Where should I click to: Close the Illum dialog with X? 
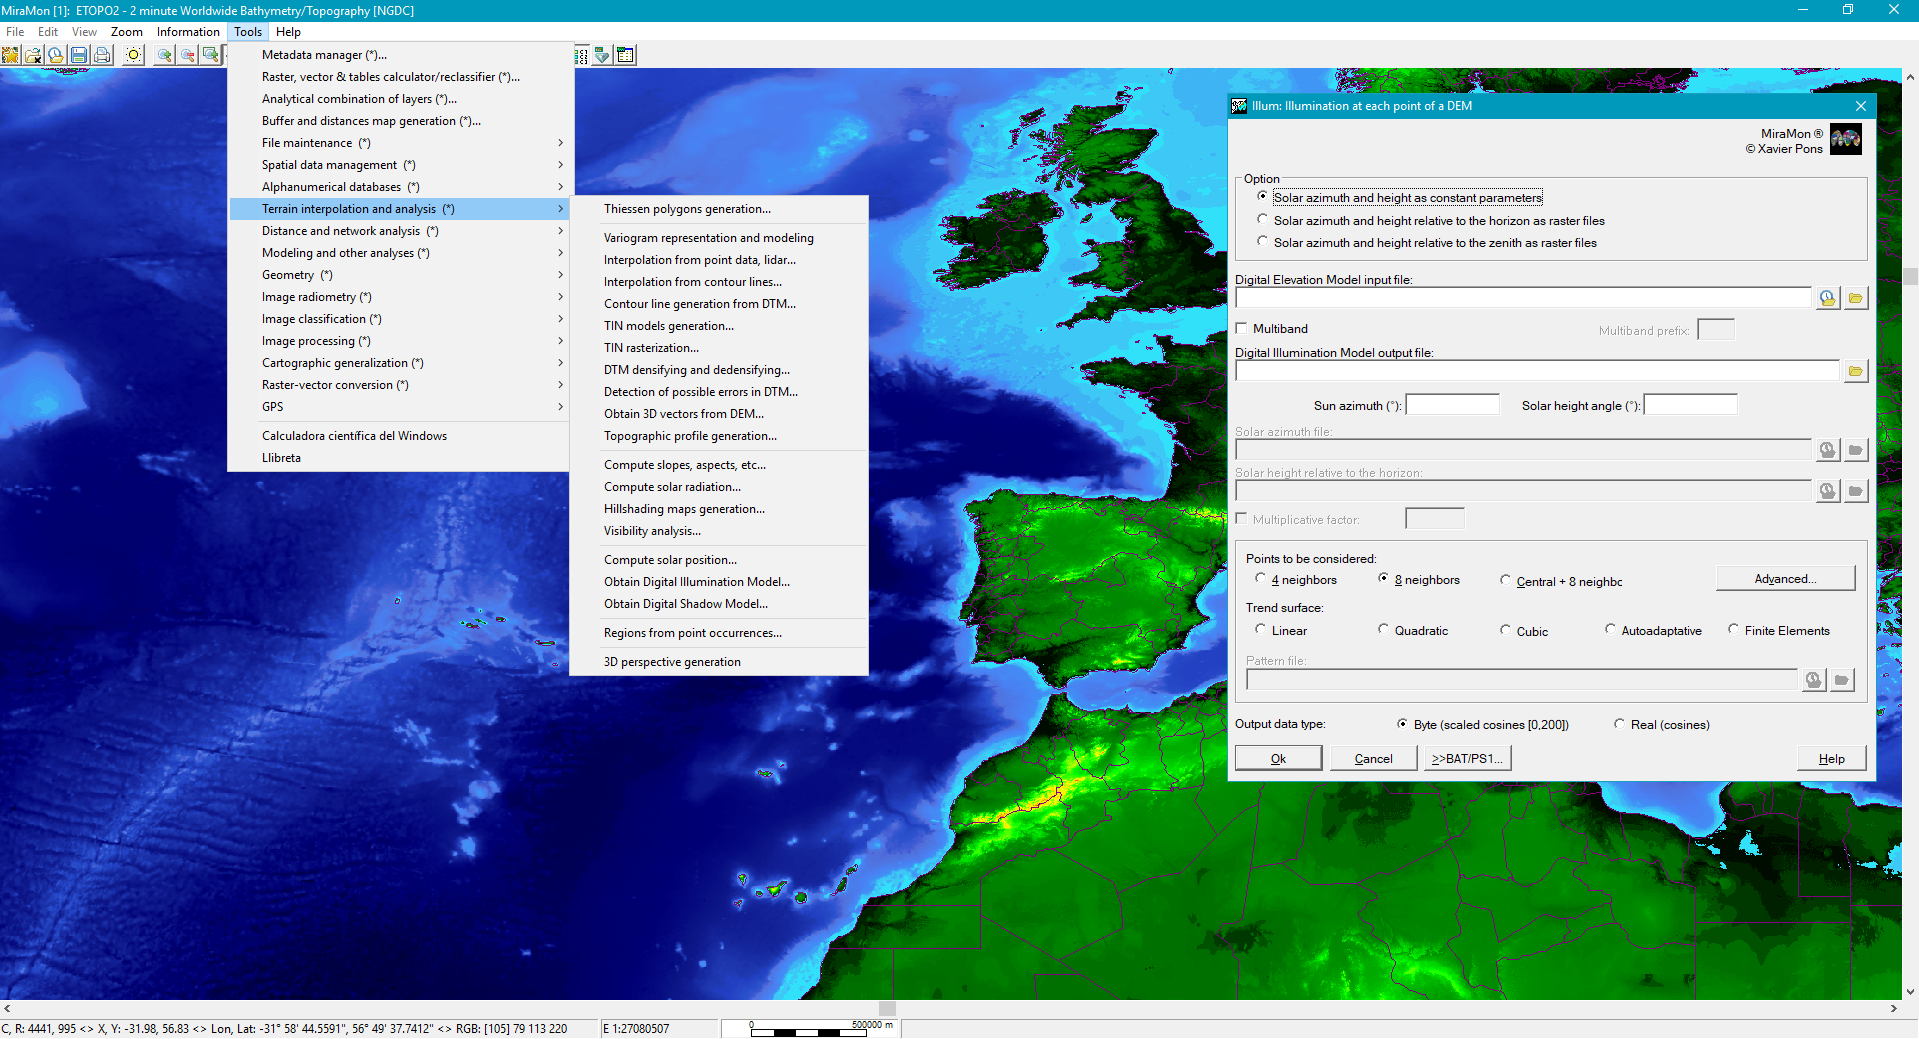coord(1861,106)
